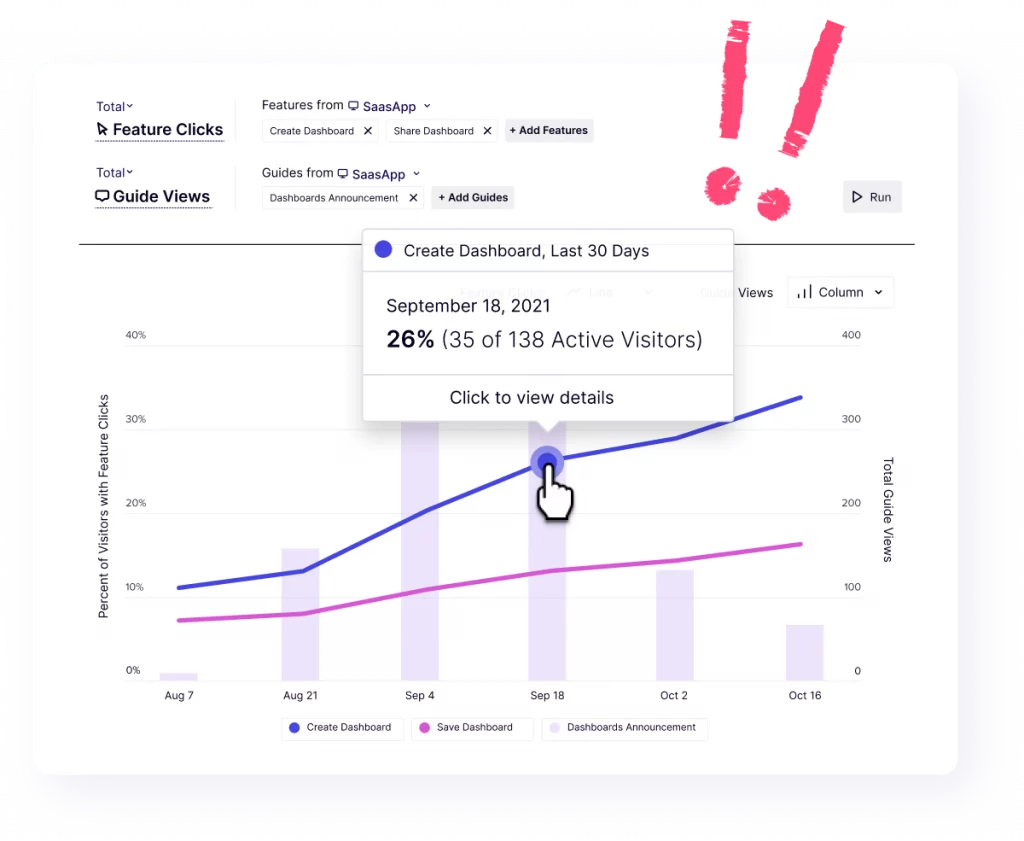Open Total dropdown above Guide Views
Image resolution: width=1024 pixels, height=841 pixels.
[114, 172]
